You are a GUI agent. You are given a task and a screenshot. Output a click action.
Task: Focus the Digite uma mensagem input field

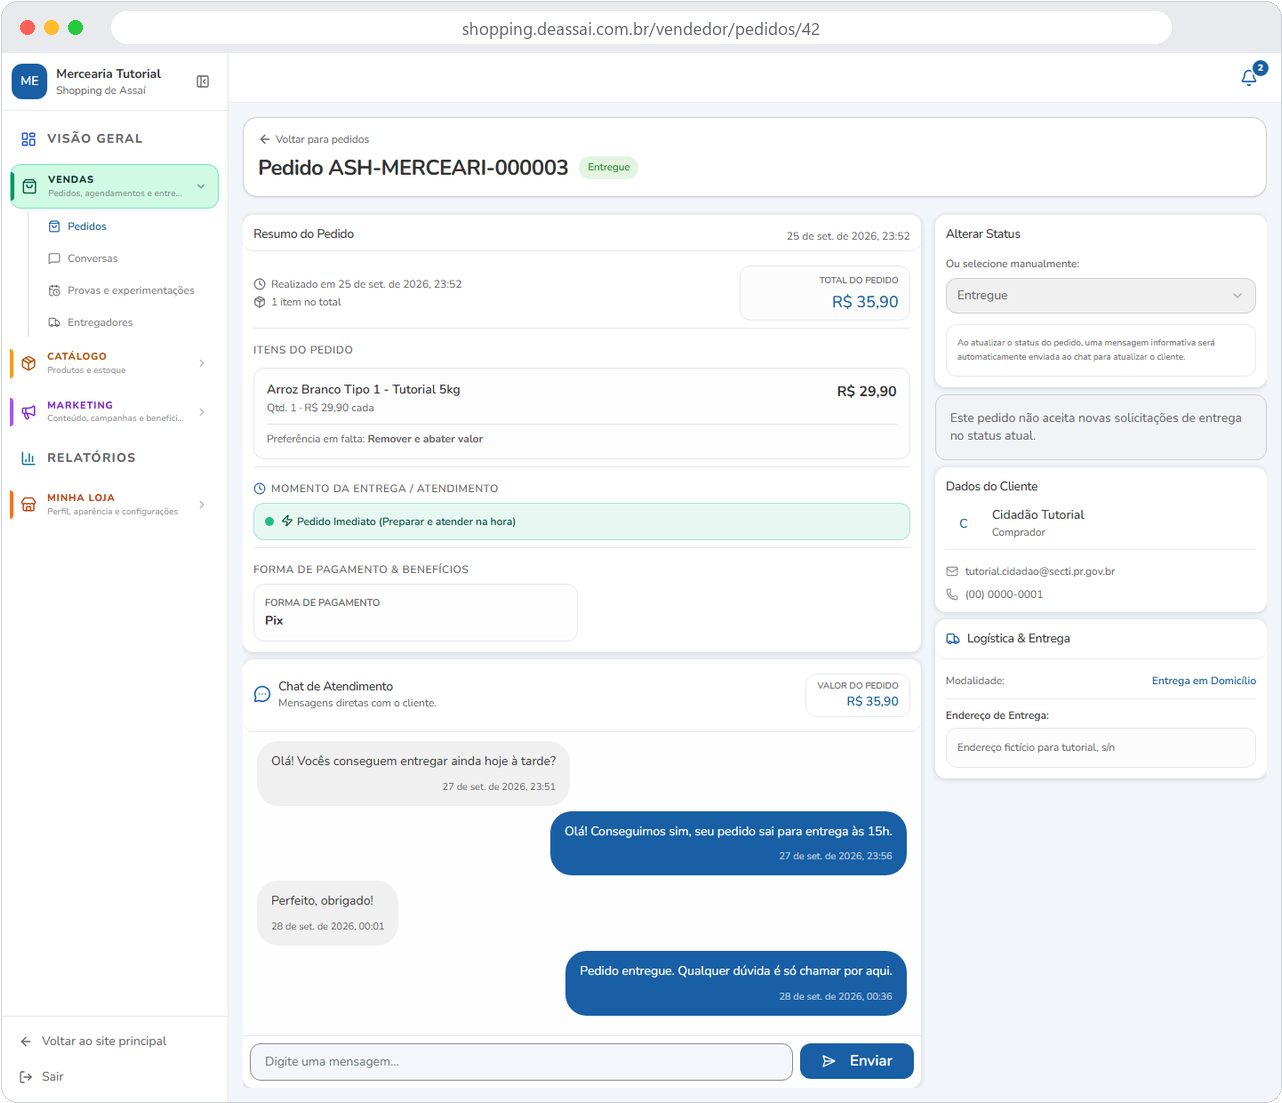[521, 1062]
